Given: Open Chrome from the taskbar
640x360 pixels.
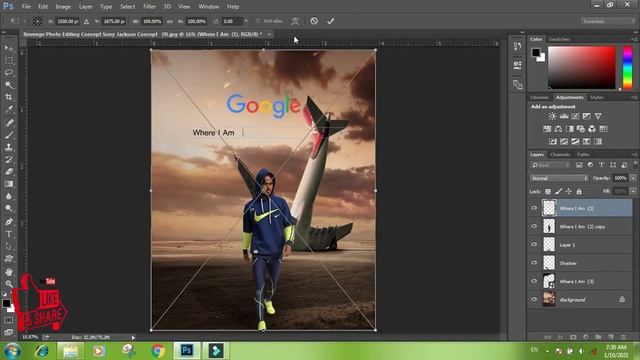Looking at the screenshot, I should point(158,351).
